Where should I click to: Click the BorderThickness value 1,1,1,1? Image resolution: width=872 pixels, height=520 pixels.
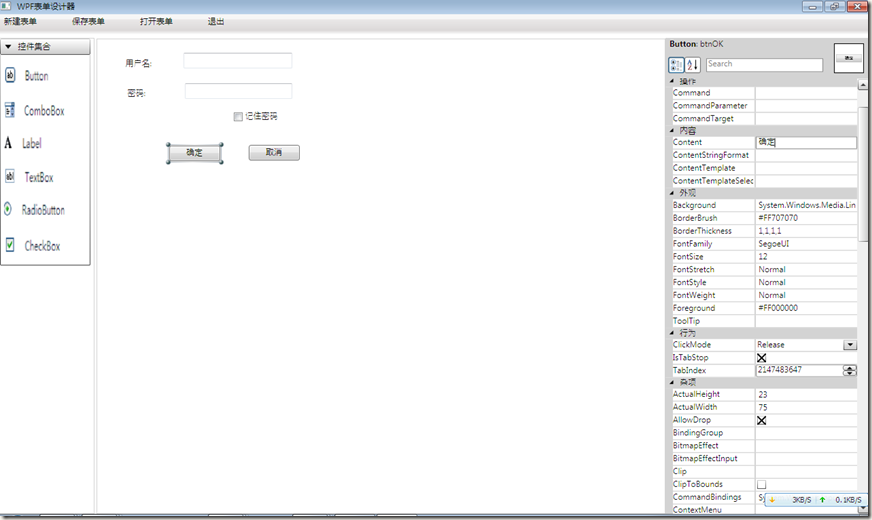(770, 231)
